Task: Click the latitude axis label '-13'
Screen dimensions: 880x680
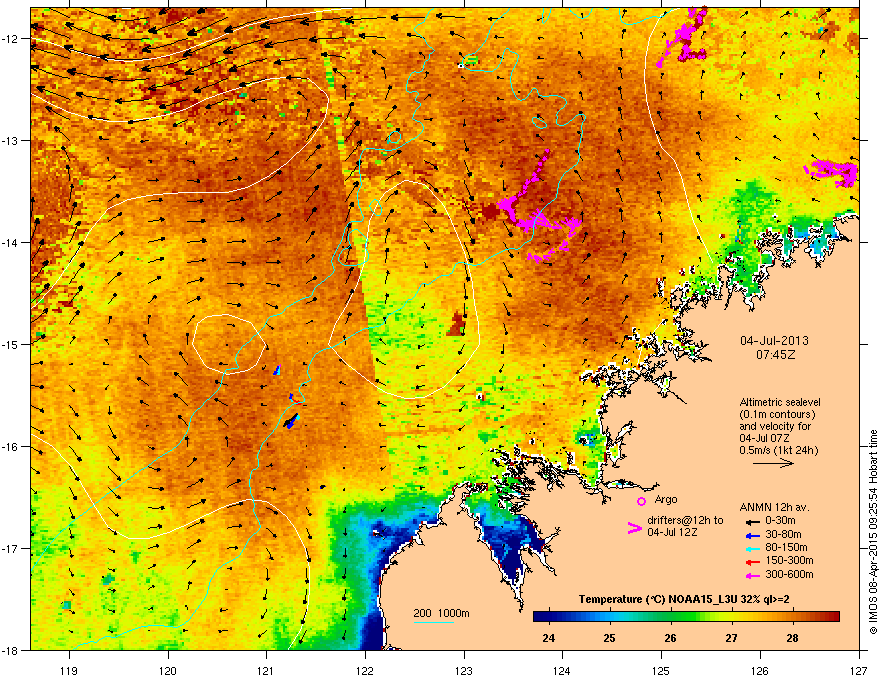Action: (x=10, y=140)
